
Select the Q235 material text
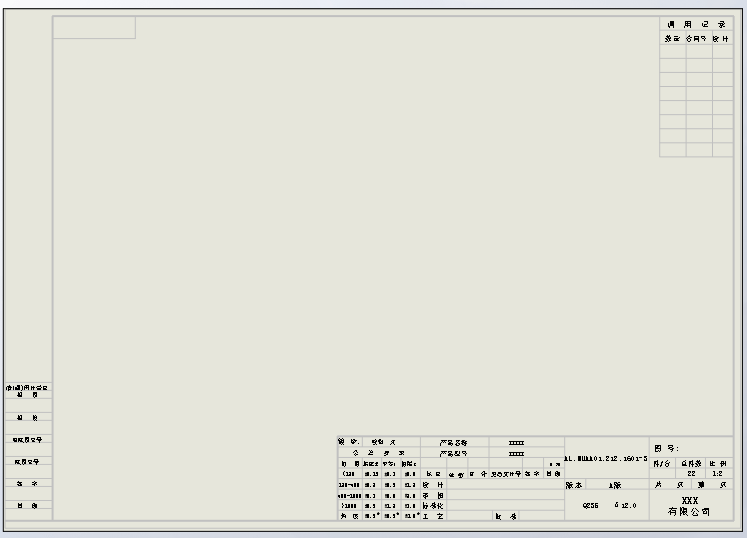point(590,505)
